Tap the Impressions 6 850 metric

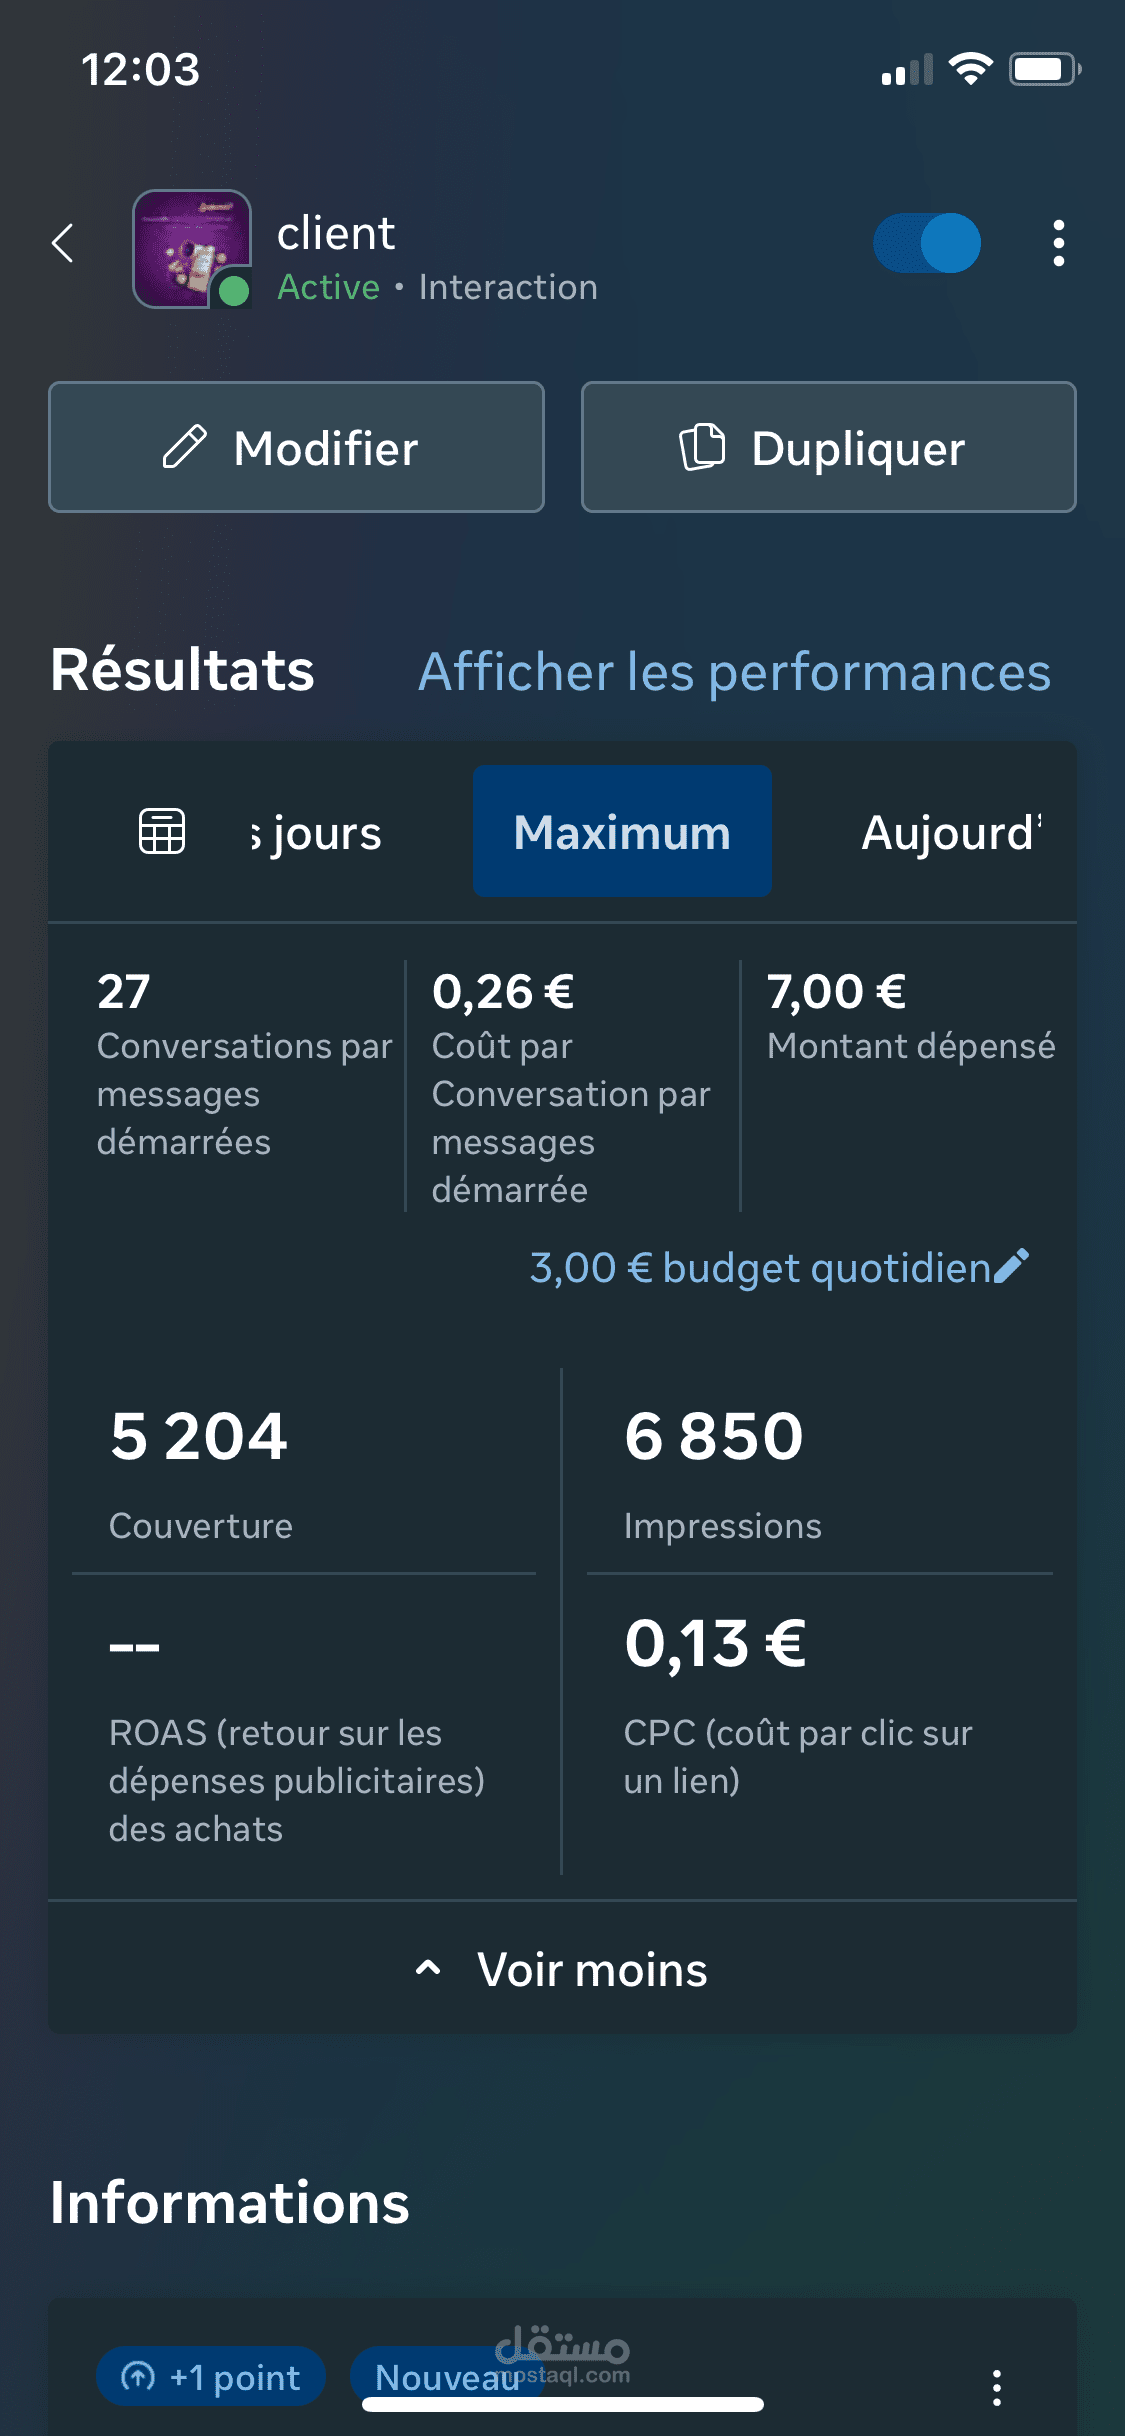(x=819, y=1472)
